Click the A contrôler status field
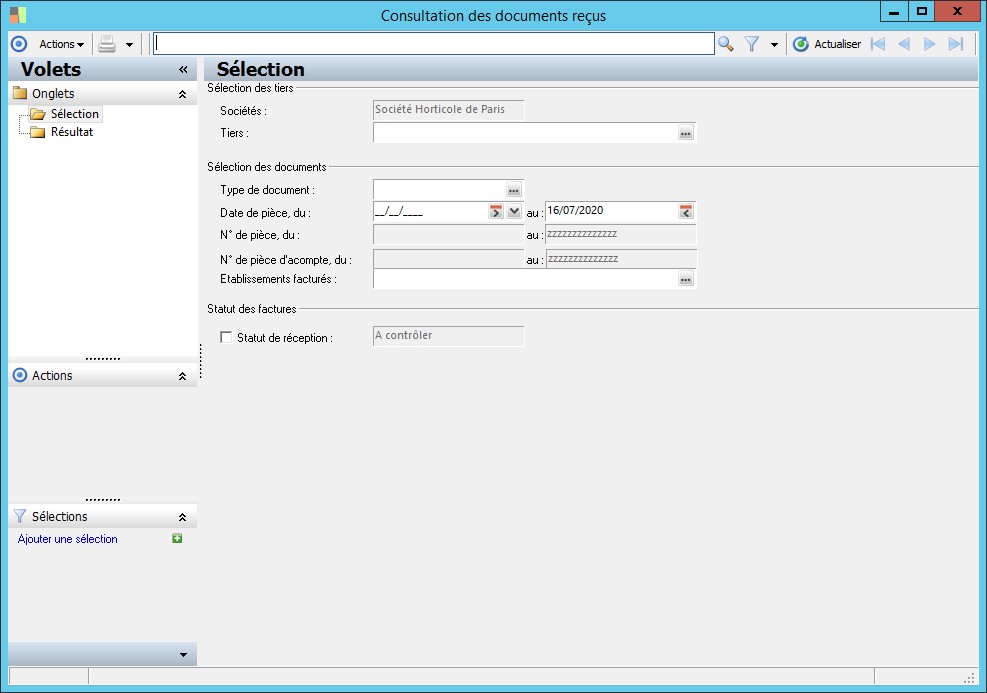 (x=448, y=335)
